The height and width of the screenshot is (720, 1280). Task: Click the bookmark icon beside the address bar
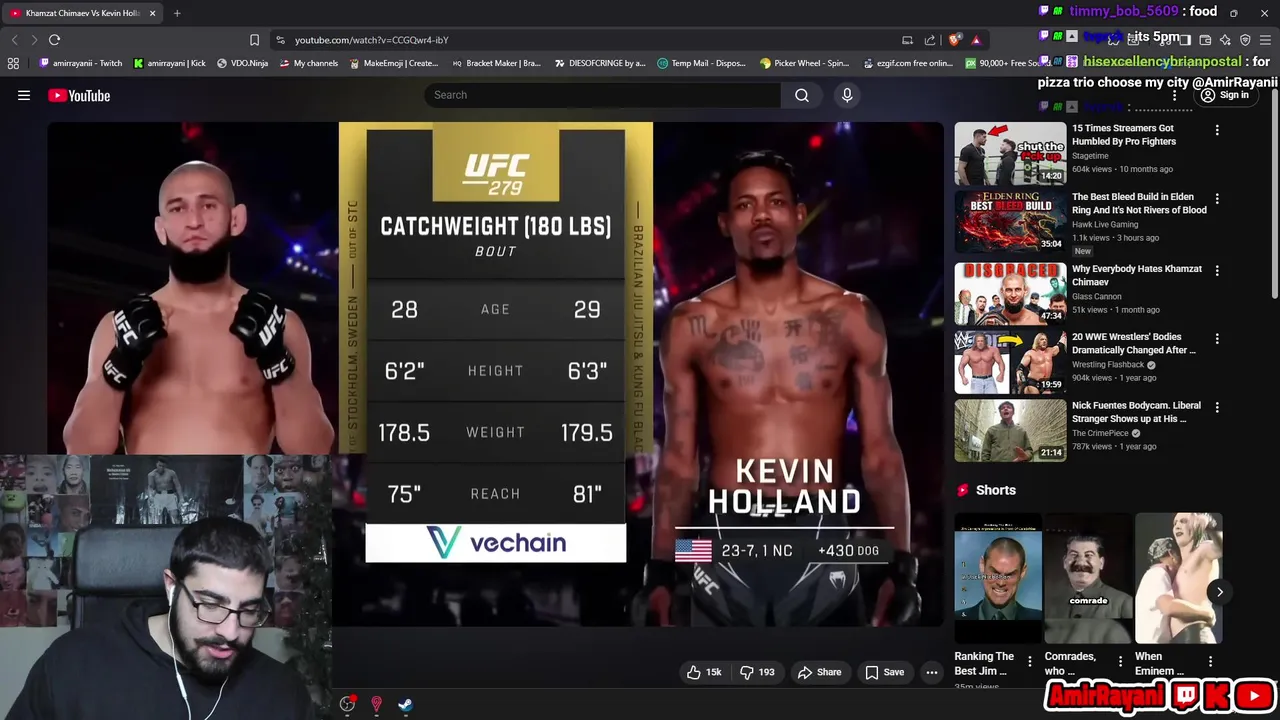click(254, 40)
